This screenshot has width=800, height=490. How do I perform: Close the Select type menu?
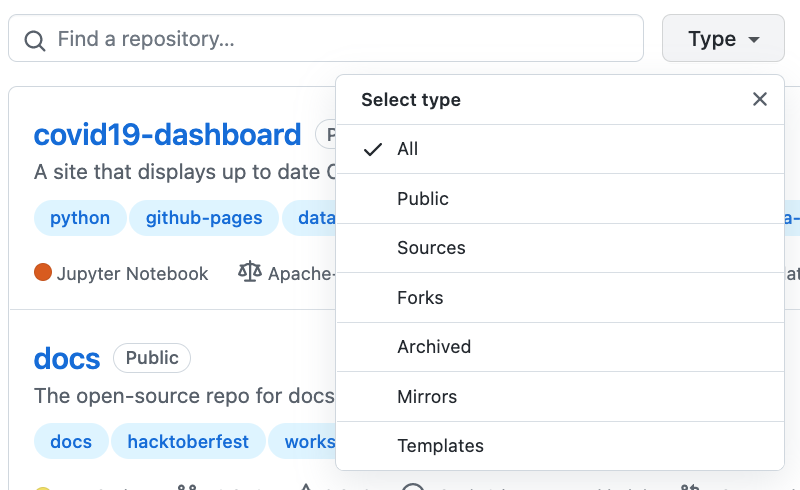pyautogui.click(x=760, y=99)
